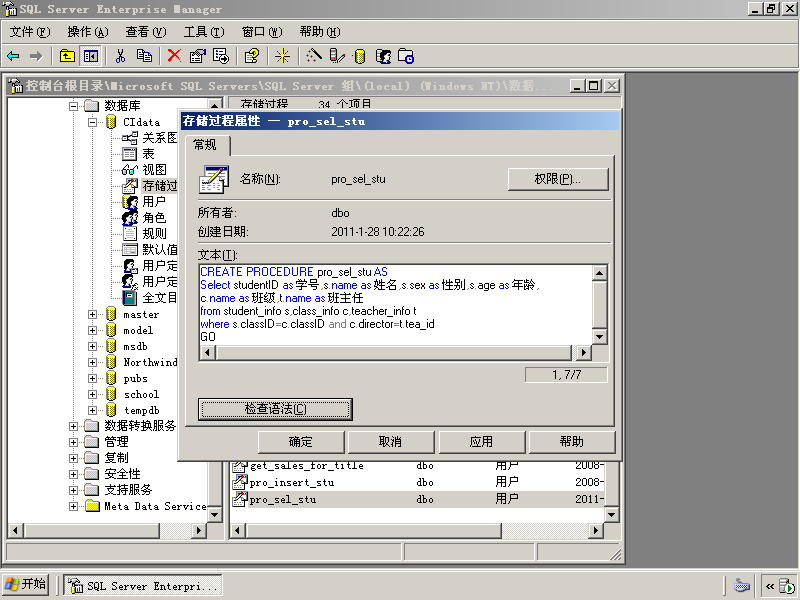Select the 默认值 defaults node
Image resolution: width=800 pixels, height=600 pixels.
[160, 249]
